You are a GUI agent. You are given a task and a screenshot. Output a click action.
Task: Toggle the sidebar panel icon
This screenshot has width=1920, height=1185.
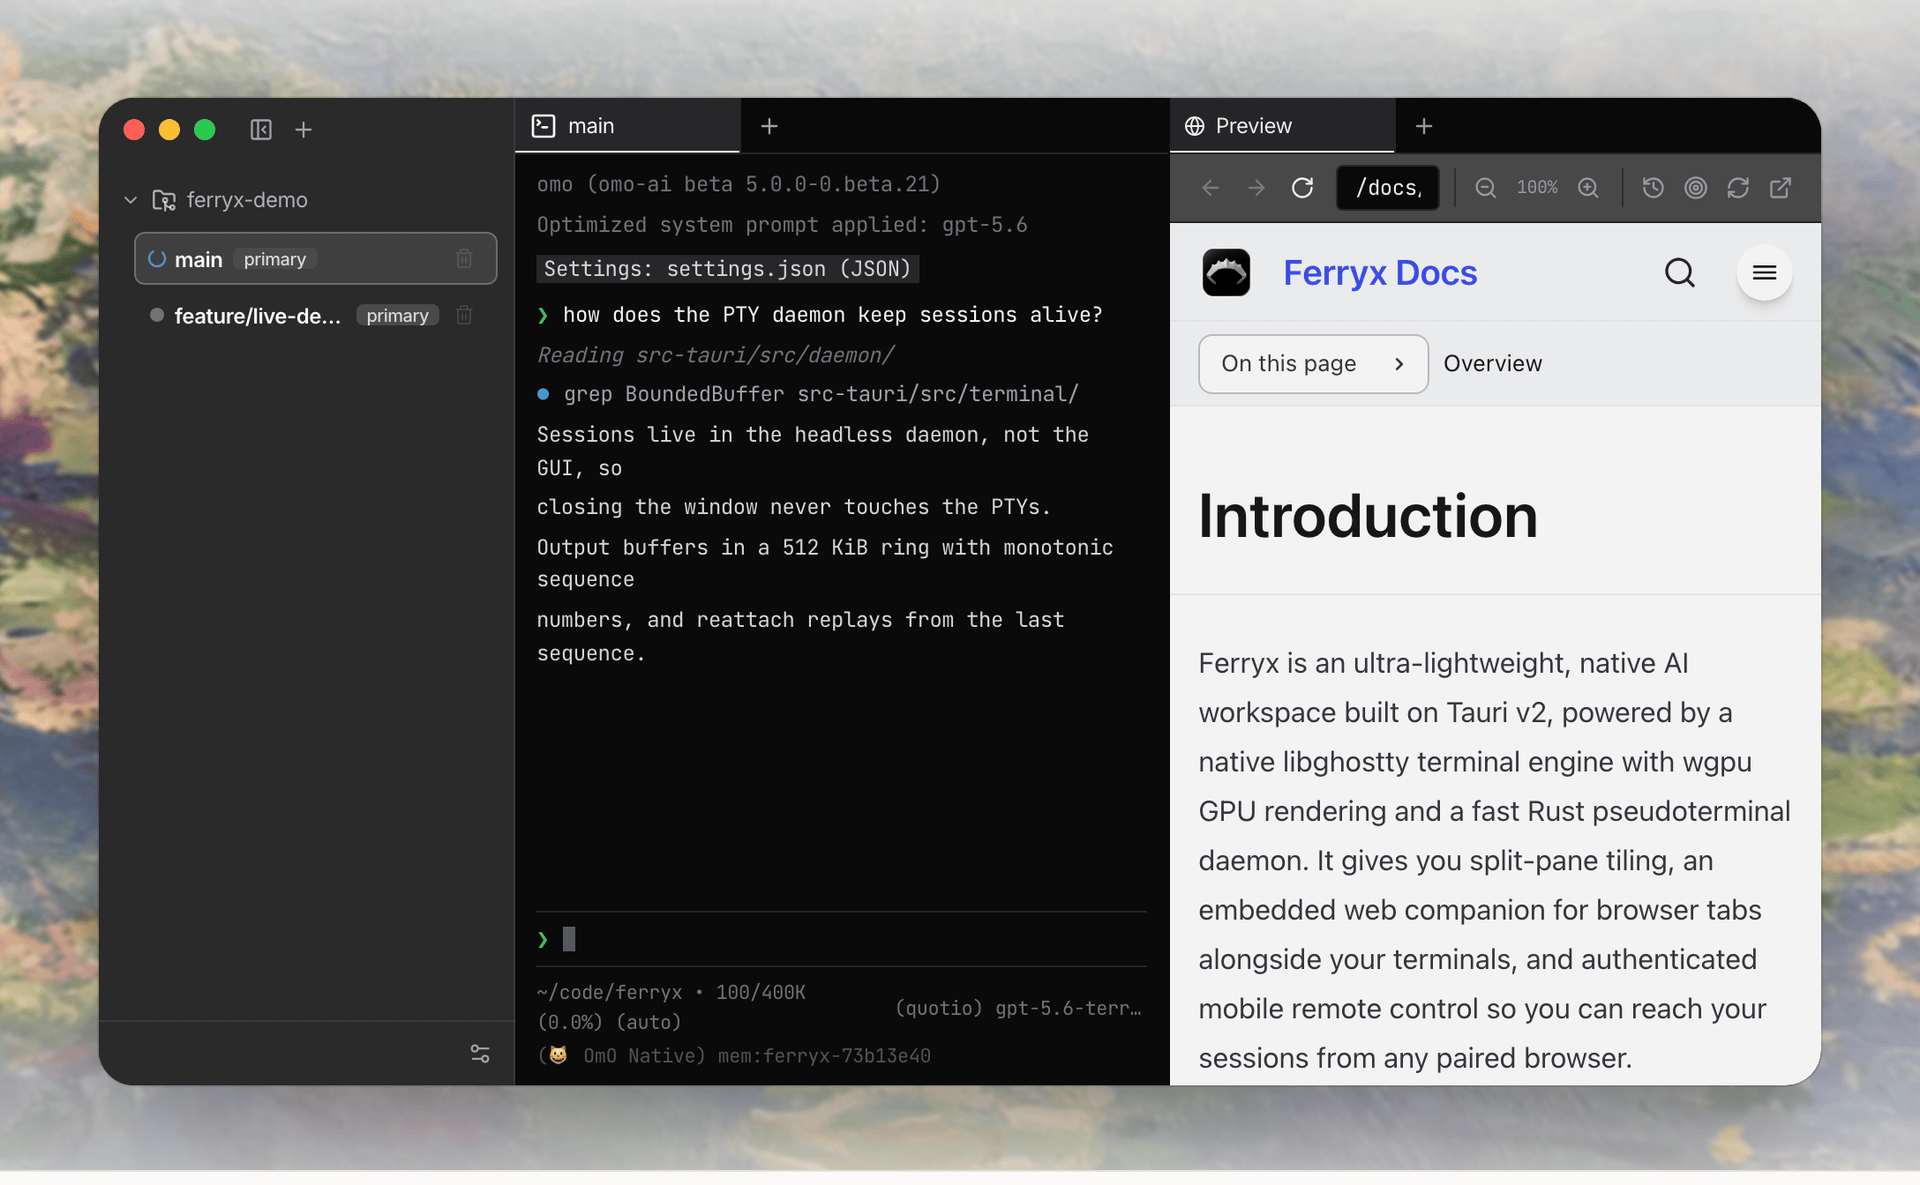point(261,130)
